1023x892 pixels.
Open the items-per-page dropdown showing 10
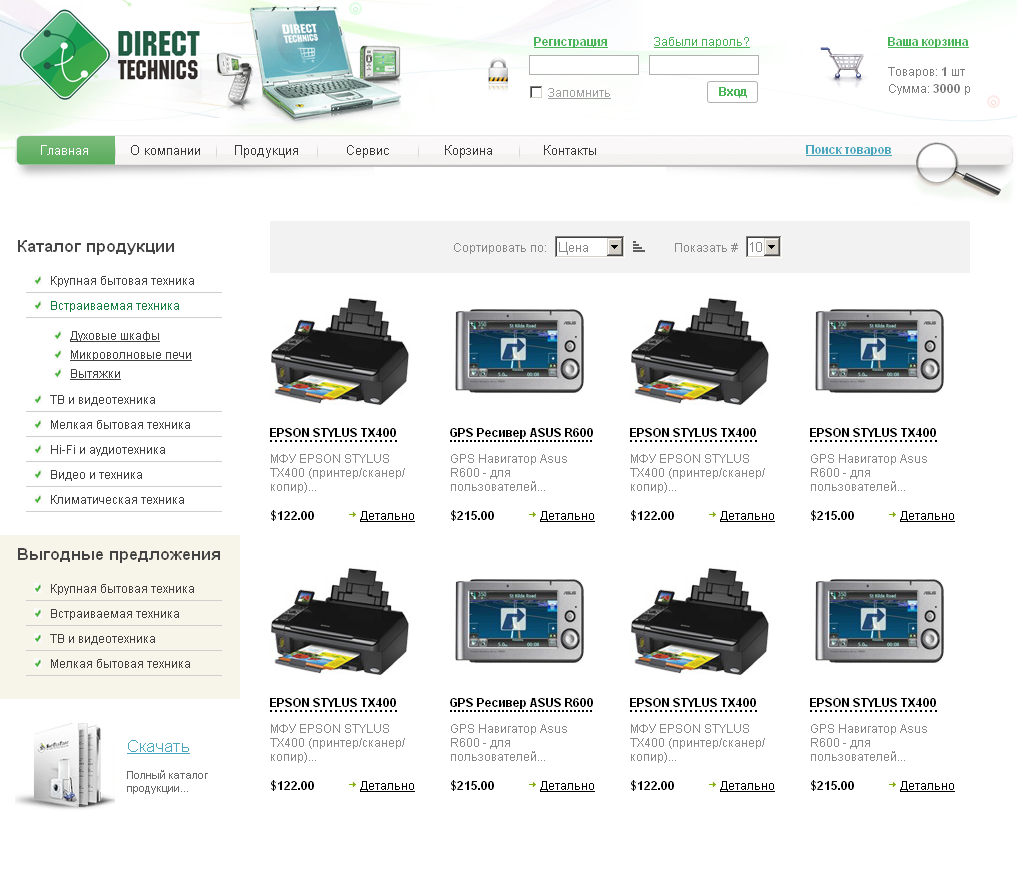pyautogui.click(x=763, y=247)
